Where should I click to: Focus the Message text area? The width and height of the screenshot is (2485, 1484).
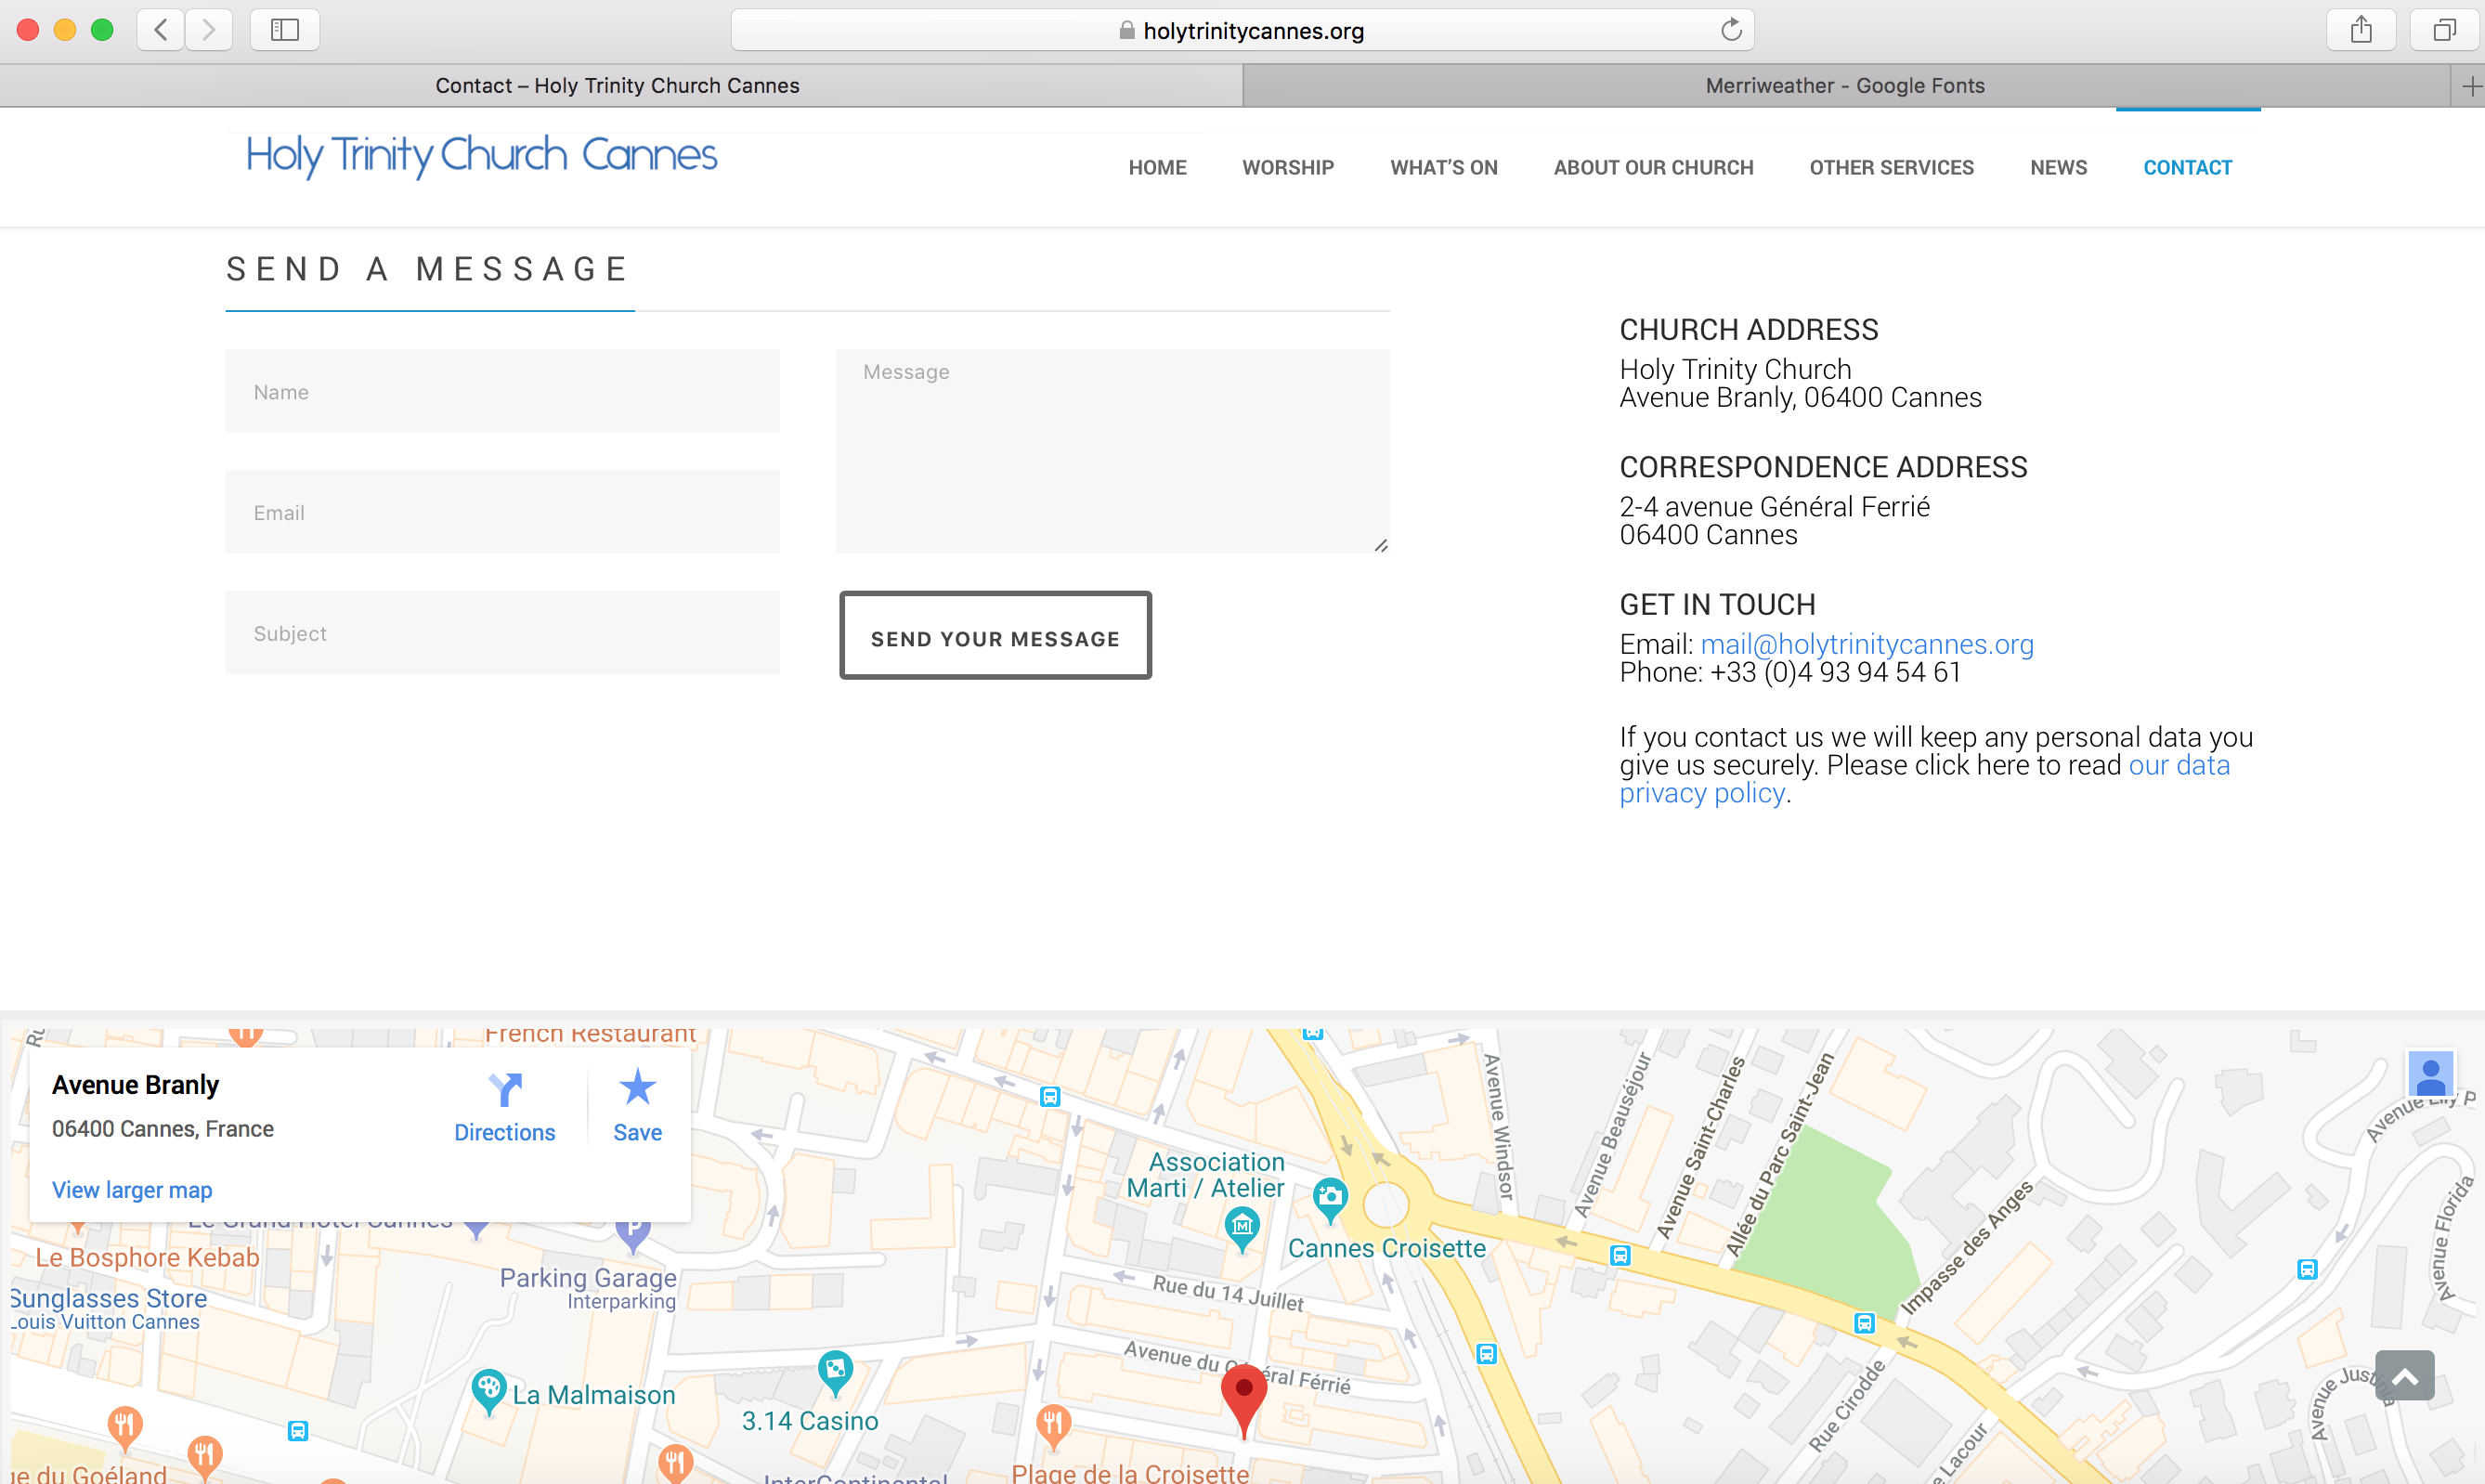pos(1112,451)
